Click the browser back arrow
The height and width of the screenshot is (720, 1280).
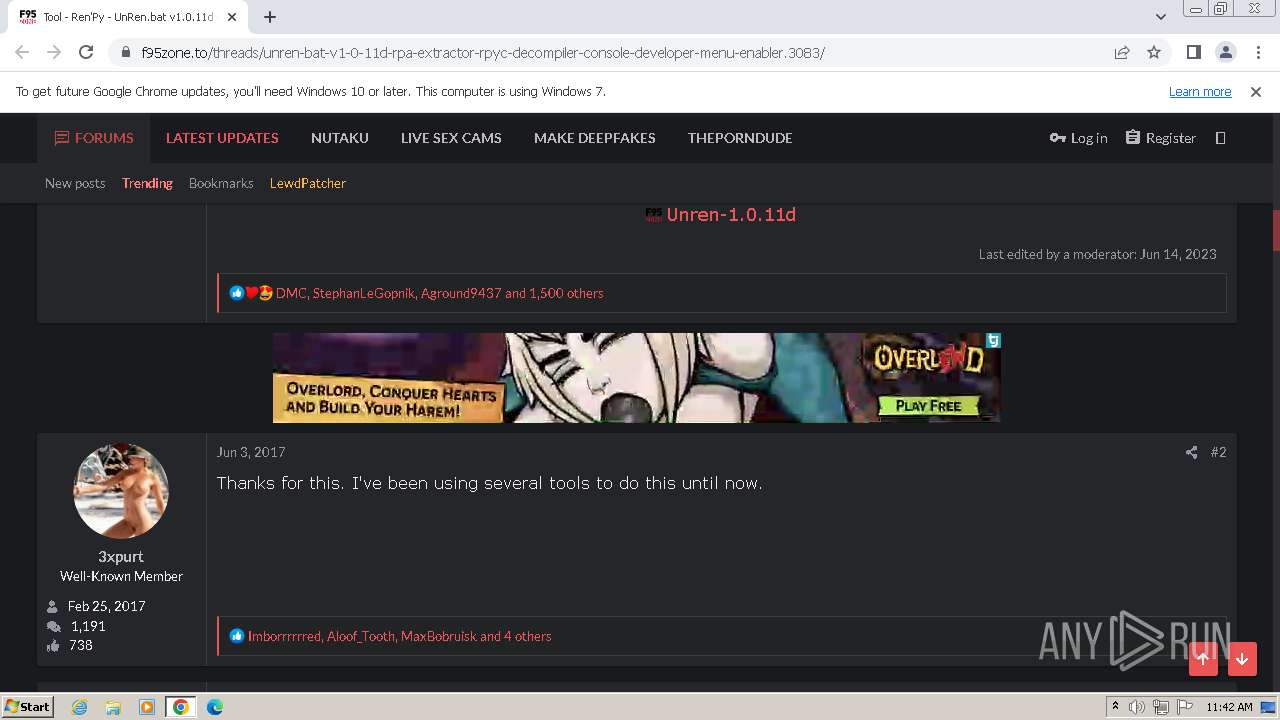(x=22, y=52)
